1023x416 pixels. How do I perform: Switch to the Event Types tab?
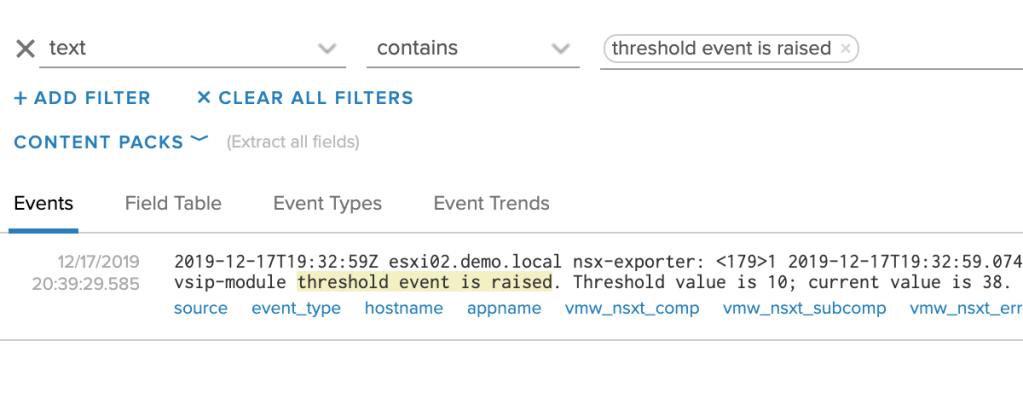[327, 203]
